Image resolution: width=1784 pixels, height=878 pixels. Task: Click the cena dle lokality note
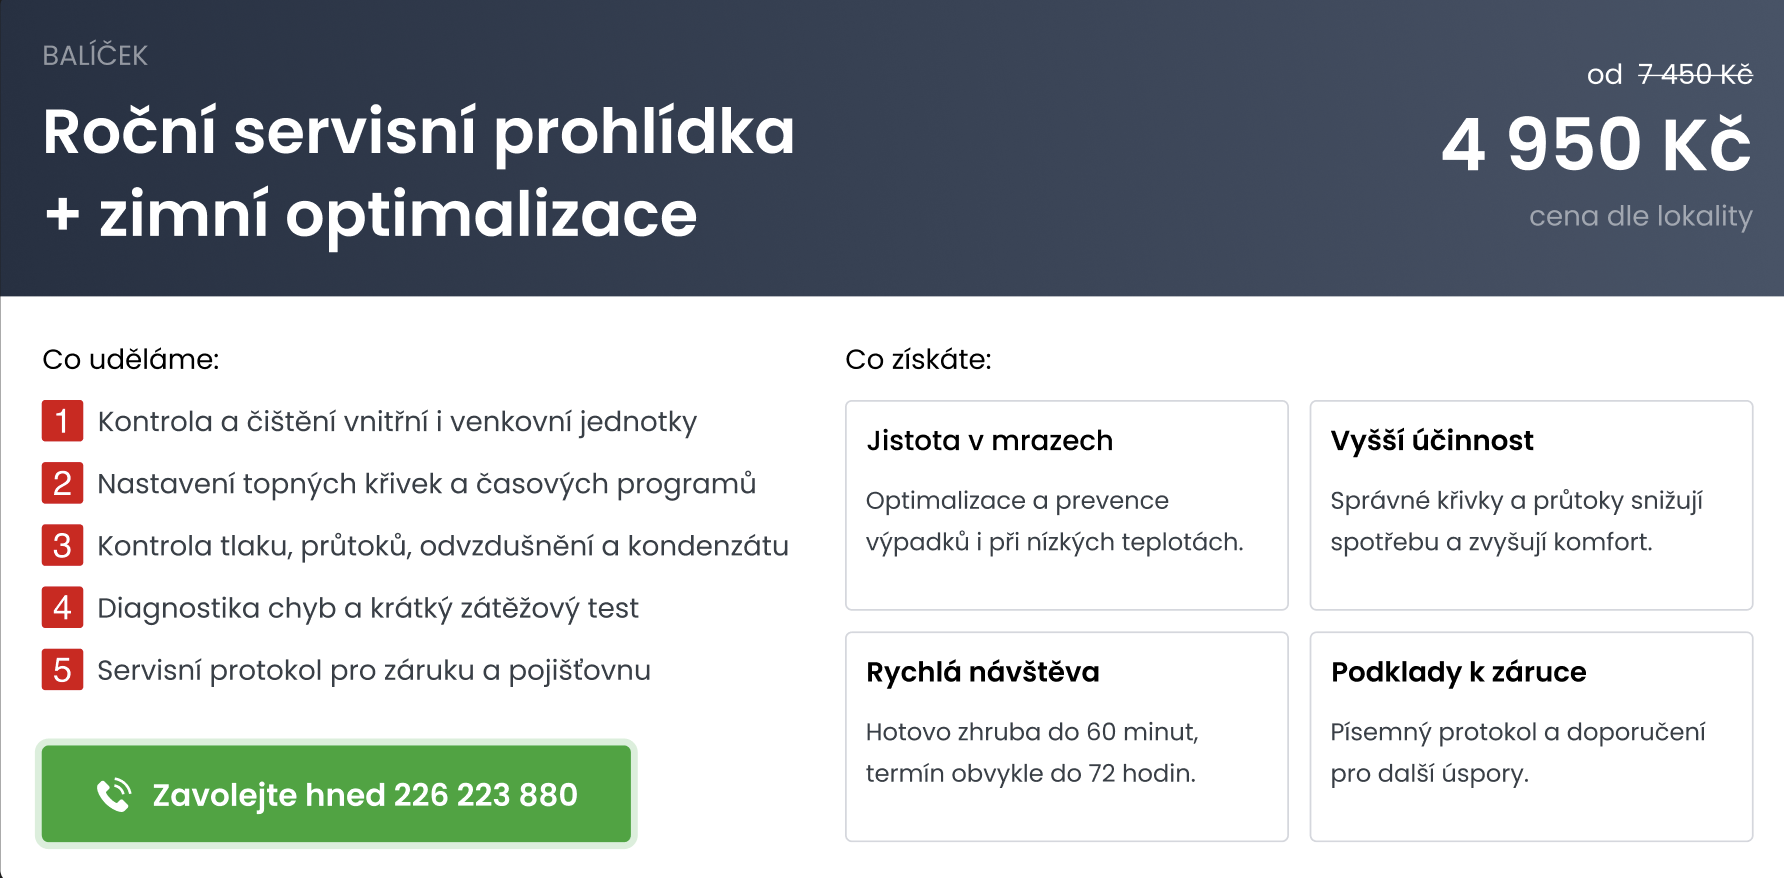pyautogui.click(x=1640, y=216)
